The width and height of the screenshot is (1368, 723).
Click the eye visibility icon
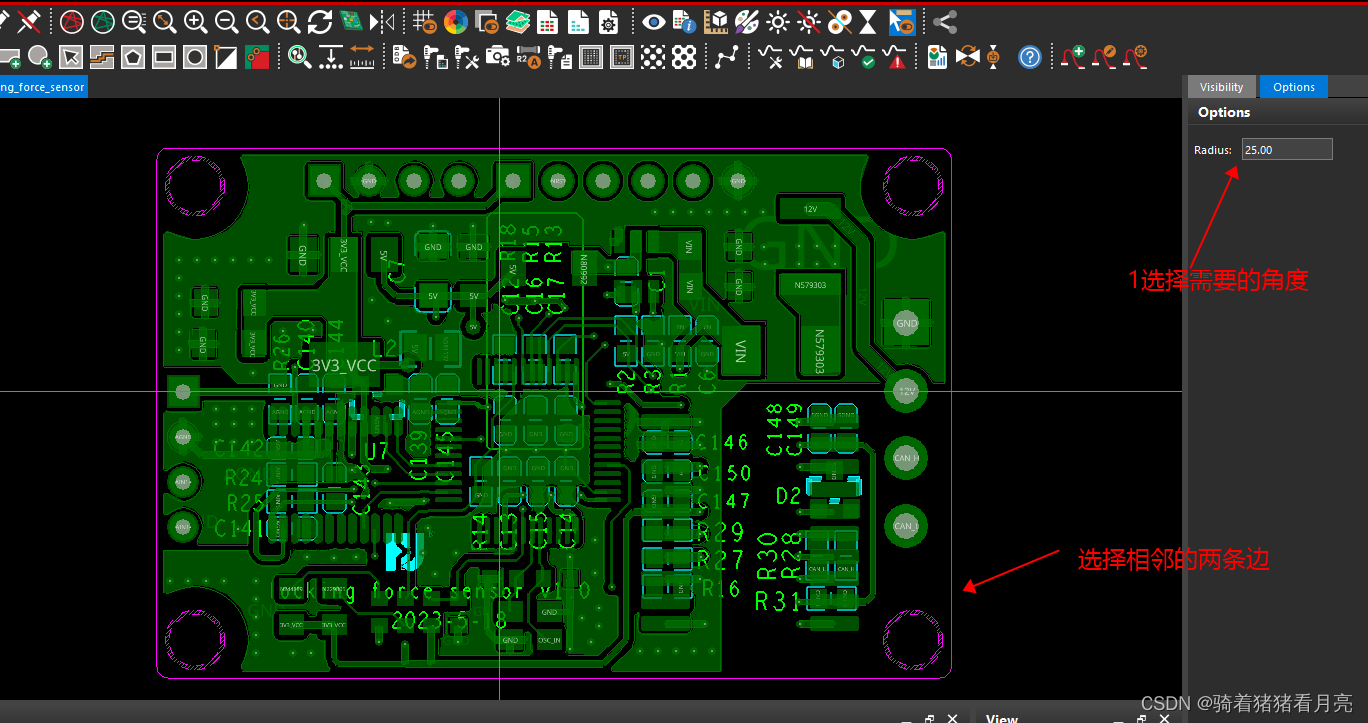coord(653,20)
